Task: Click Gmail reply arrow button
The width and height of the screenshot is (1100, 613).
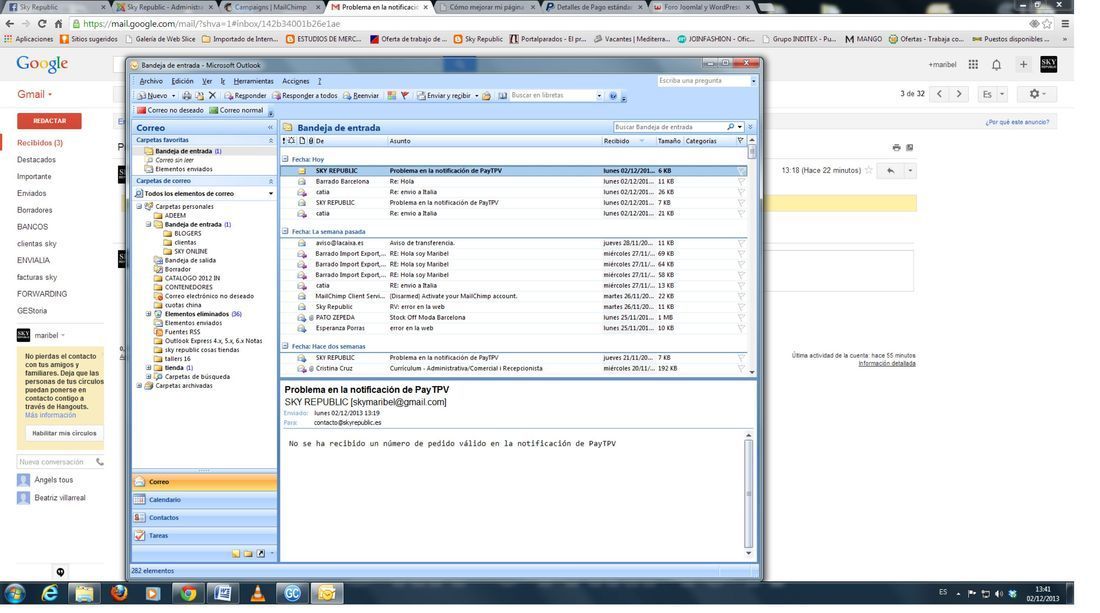Action: [890, 170]
